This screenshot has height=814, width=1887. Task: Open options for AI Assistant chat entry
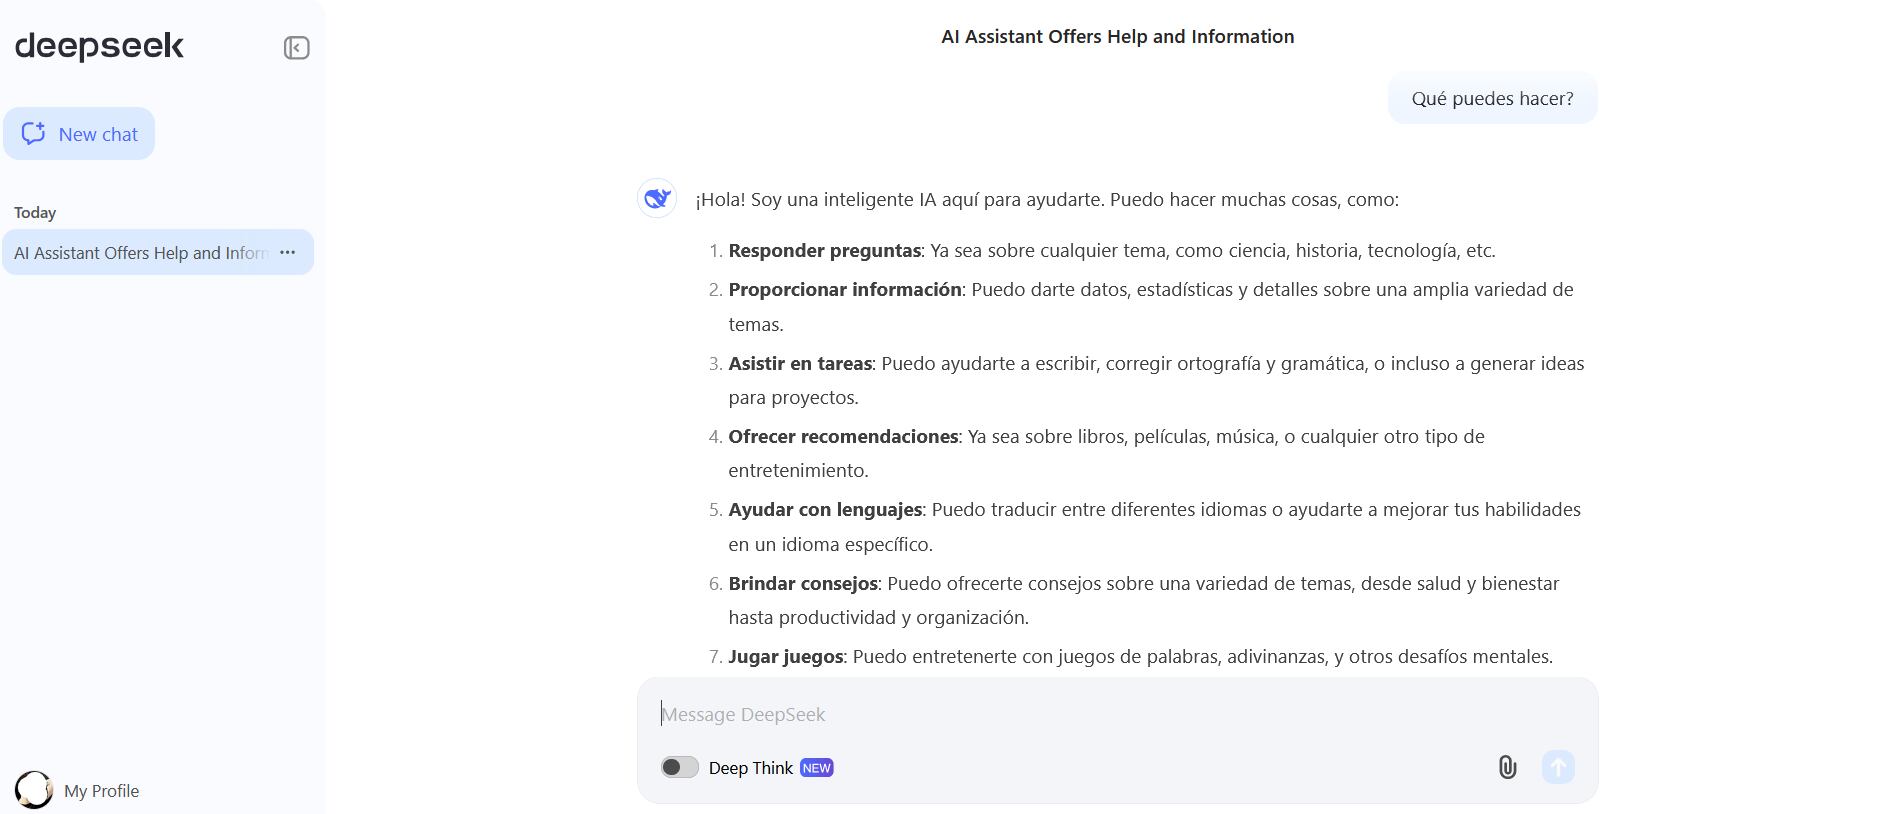pos(288,253)
